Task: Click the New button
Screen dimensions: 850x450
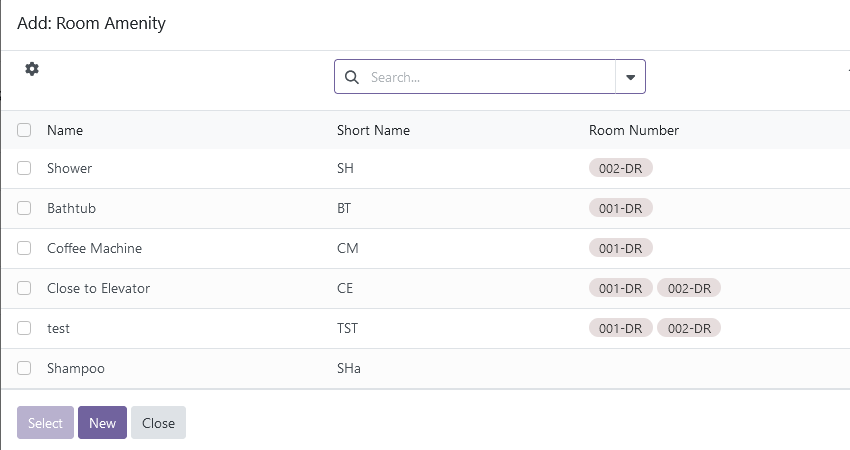Action: 102,423
